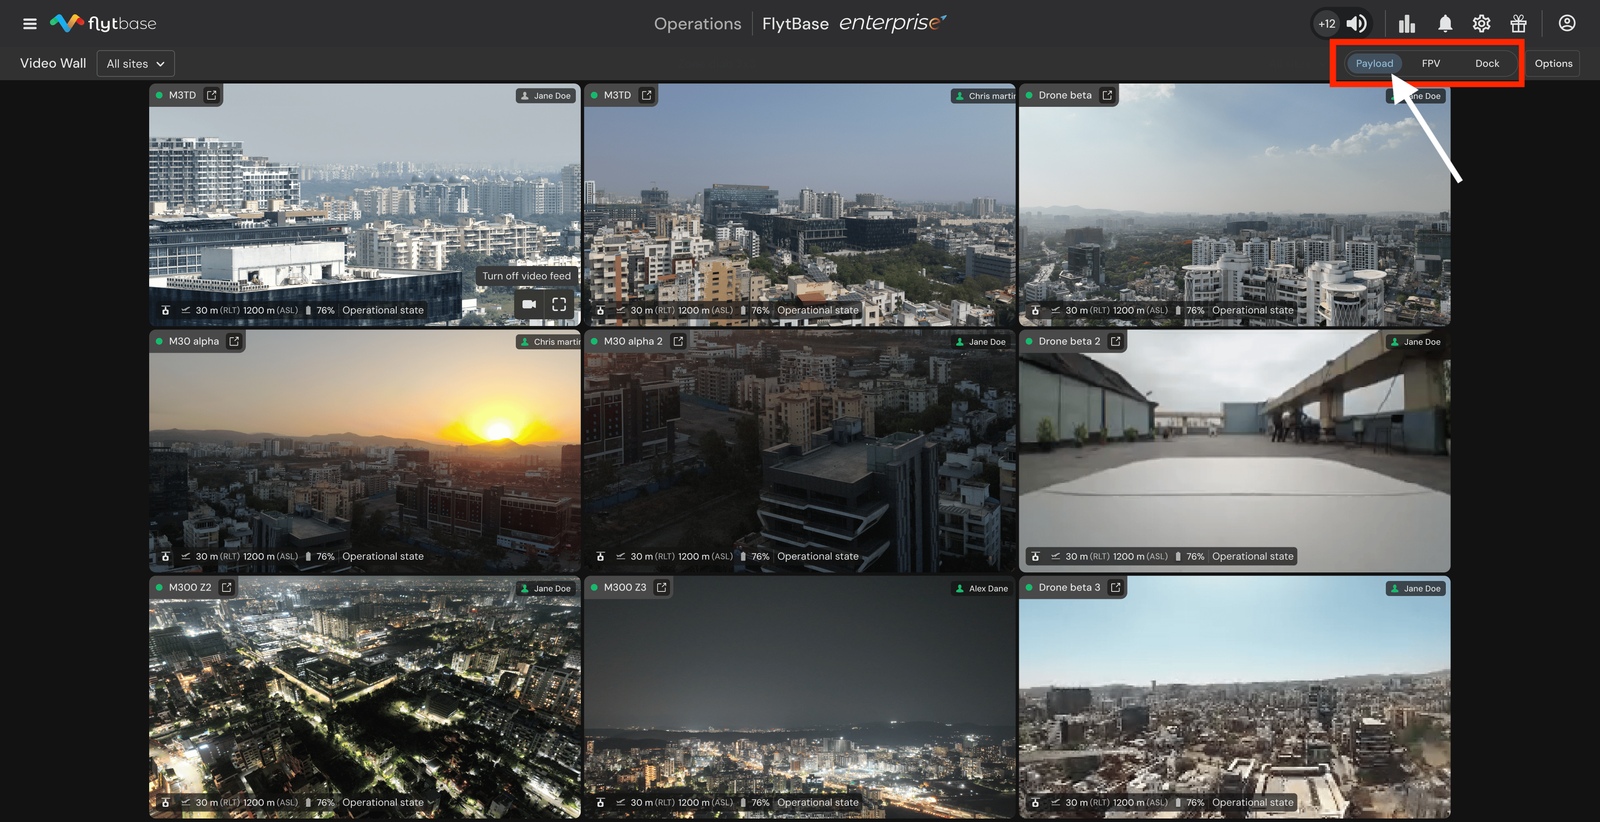Open the Options menu
The height and width of the screenshot is (822, 1600).
[1553, 63]
